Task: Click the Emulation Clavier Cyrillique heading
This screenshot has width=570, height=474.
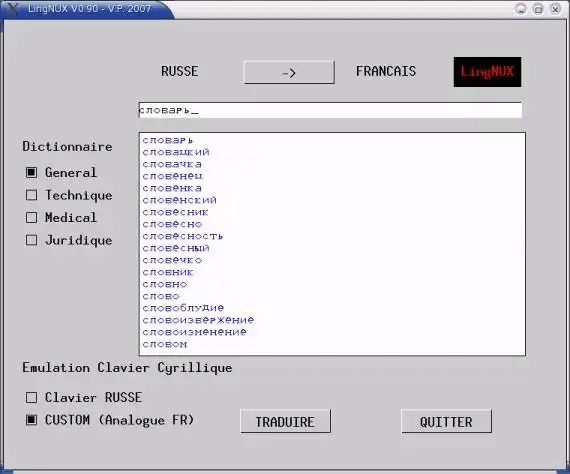Action: click(x=127, y=368)
